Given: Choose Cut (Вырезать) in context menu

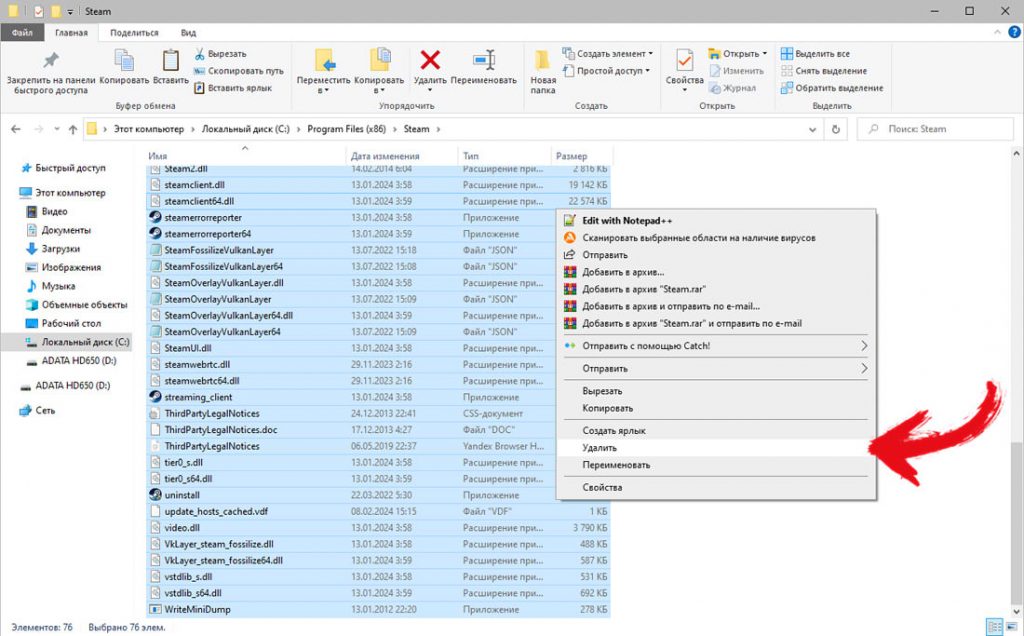Looking at the screenshot, I should point(716,391).
